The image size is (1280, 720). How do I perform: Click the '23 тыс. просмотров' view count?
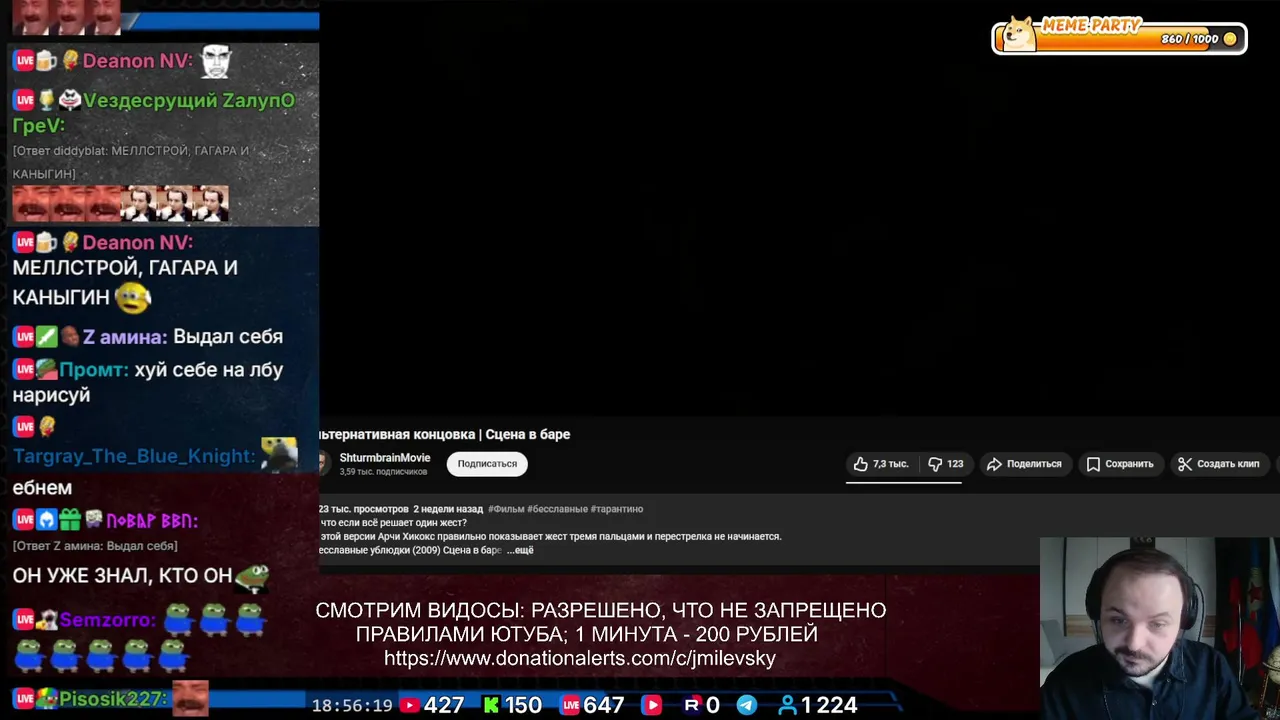pos(364,509)
